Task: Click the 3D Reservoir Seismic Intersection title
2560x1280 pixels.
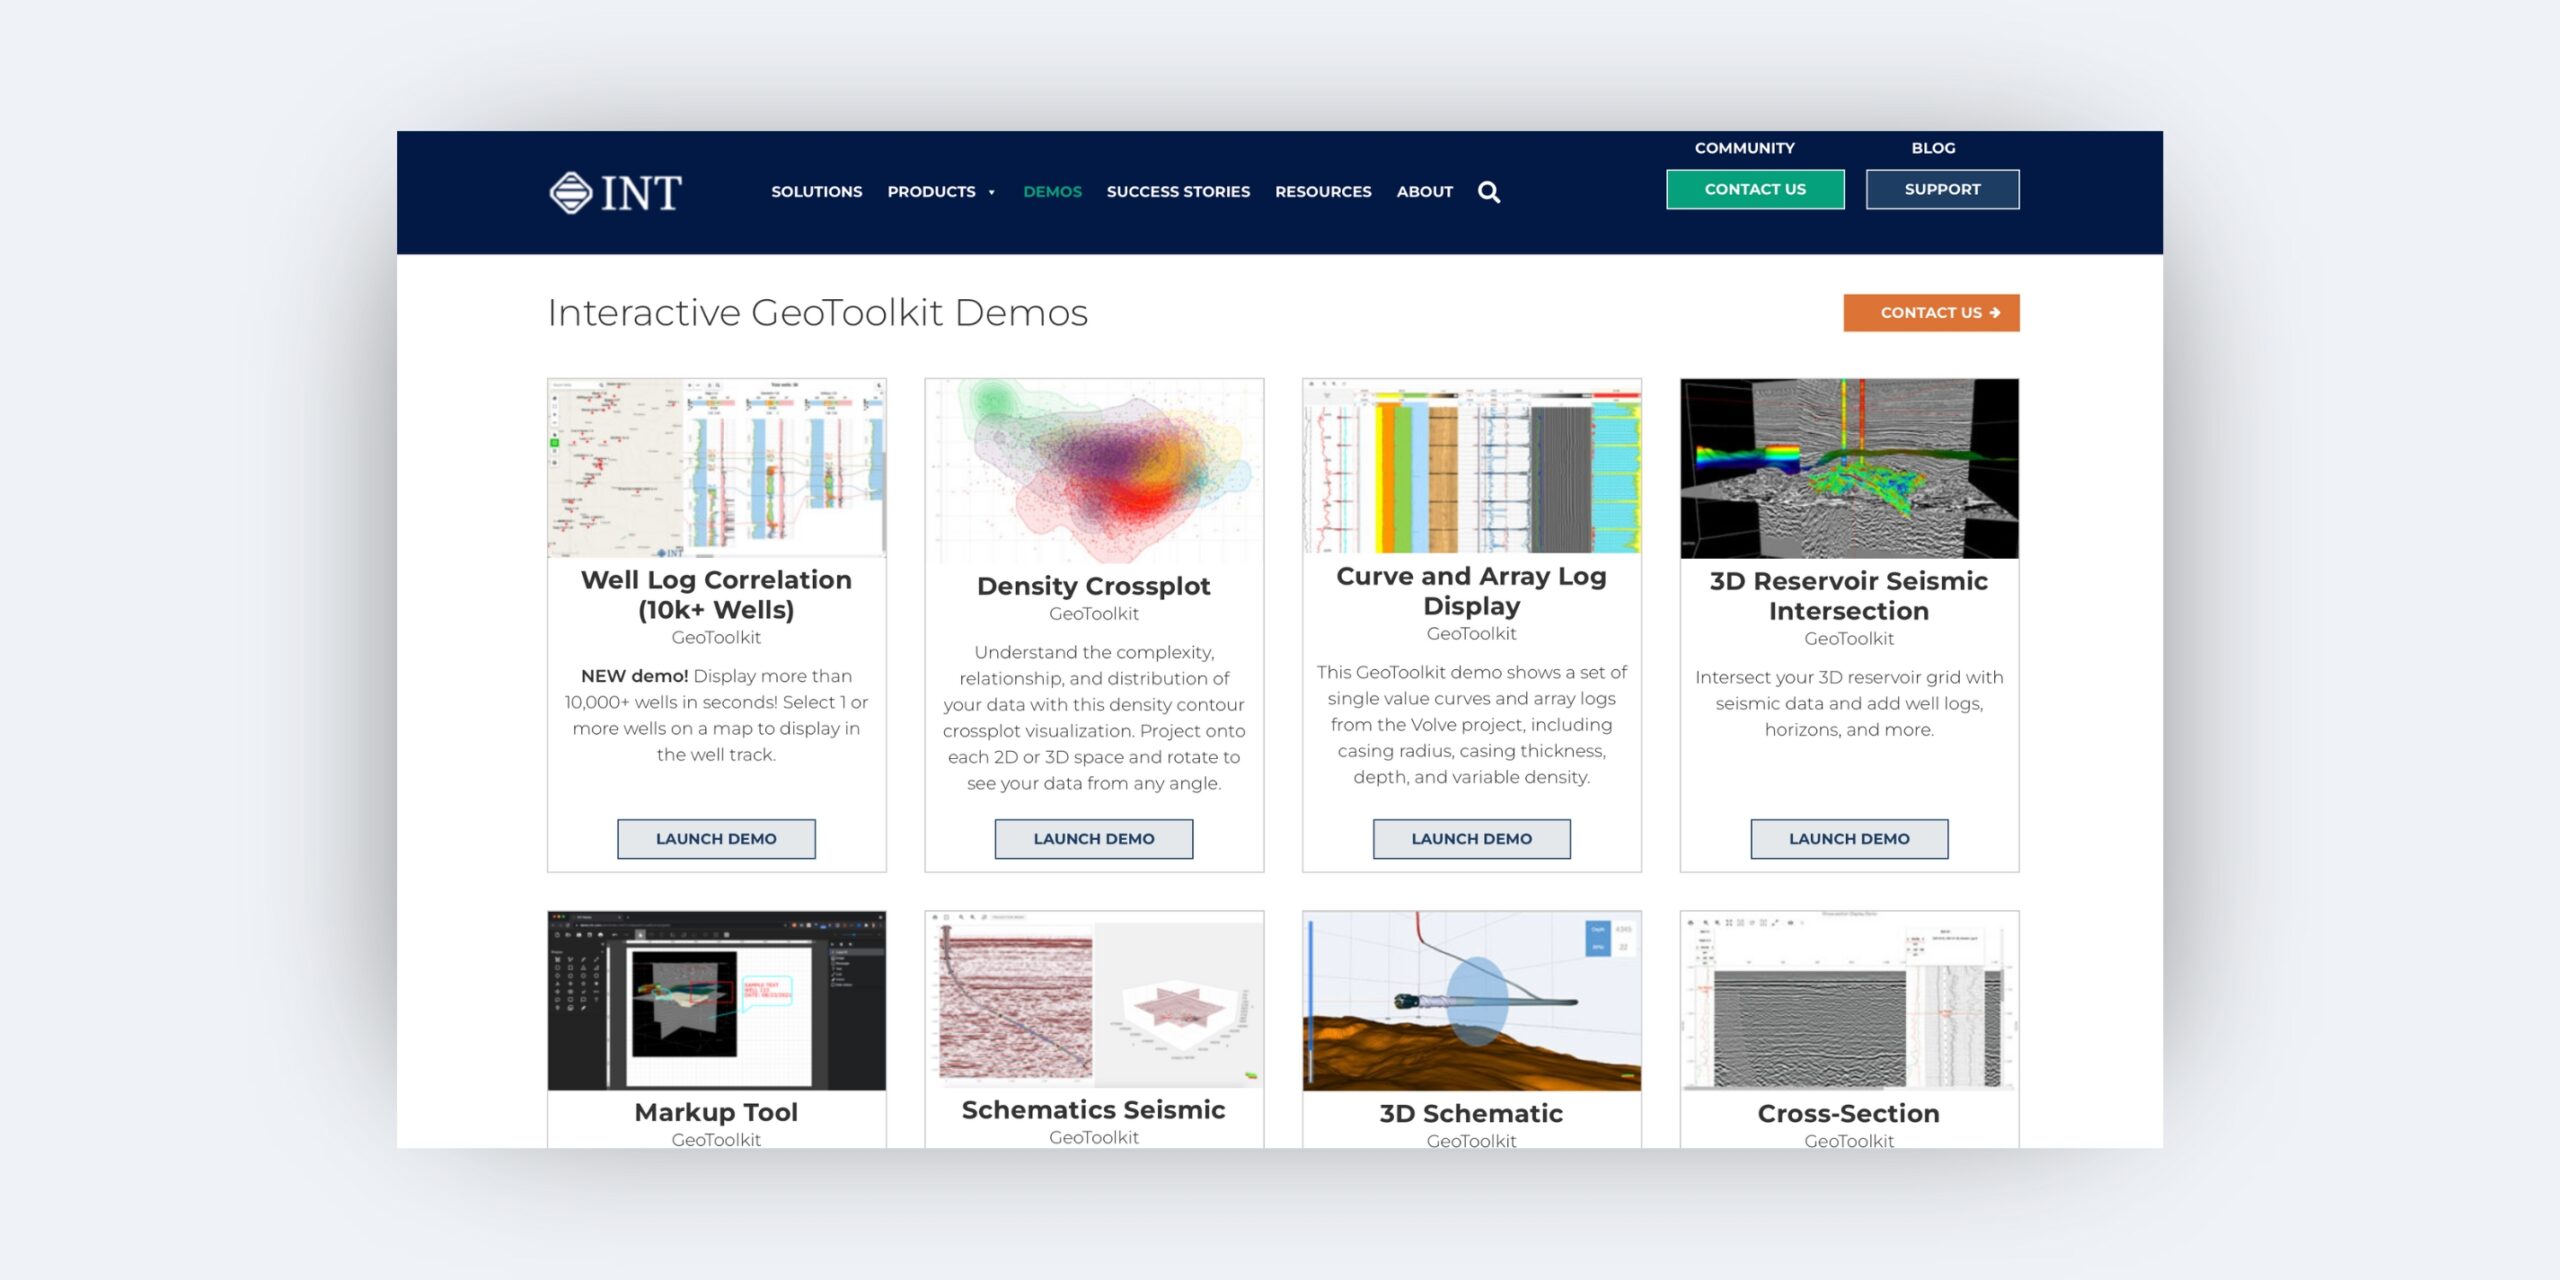Action: coord(1849,596)
